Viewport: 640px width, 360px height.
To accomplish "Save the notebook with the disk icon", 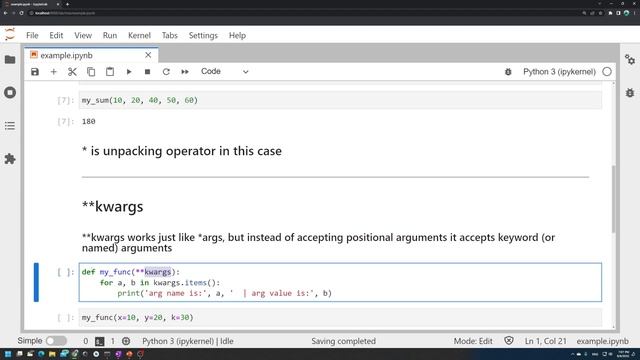I will pos(35,72).
